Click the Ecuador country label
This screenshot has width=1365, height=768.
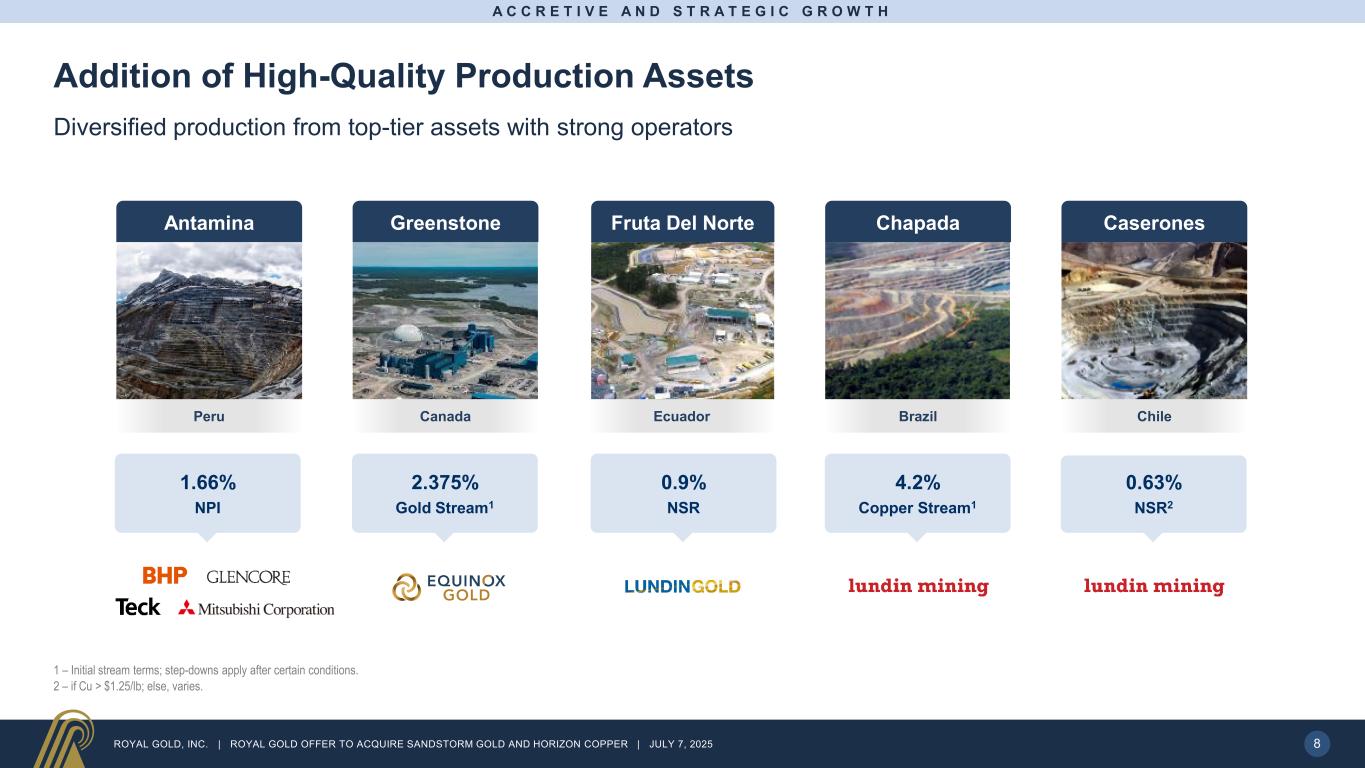coord(682,417)
